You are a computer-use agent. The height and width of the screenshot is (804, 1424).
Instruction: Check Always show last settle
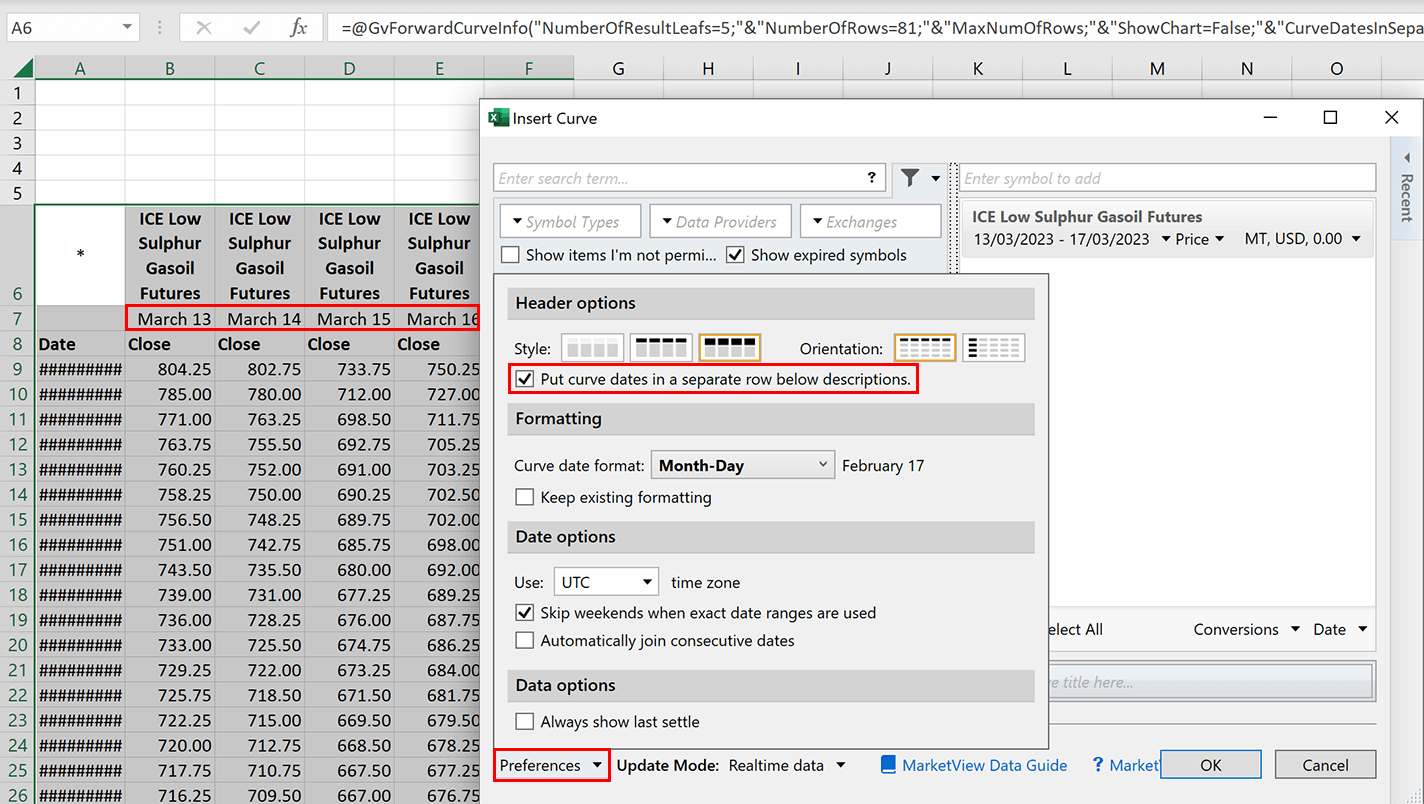(524, 721)
